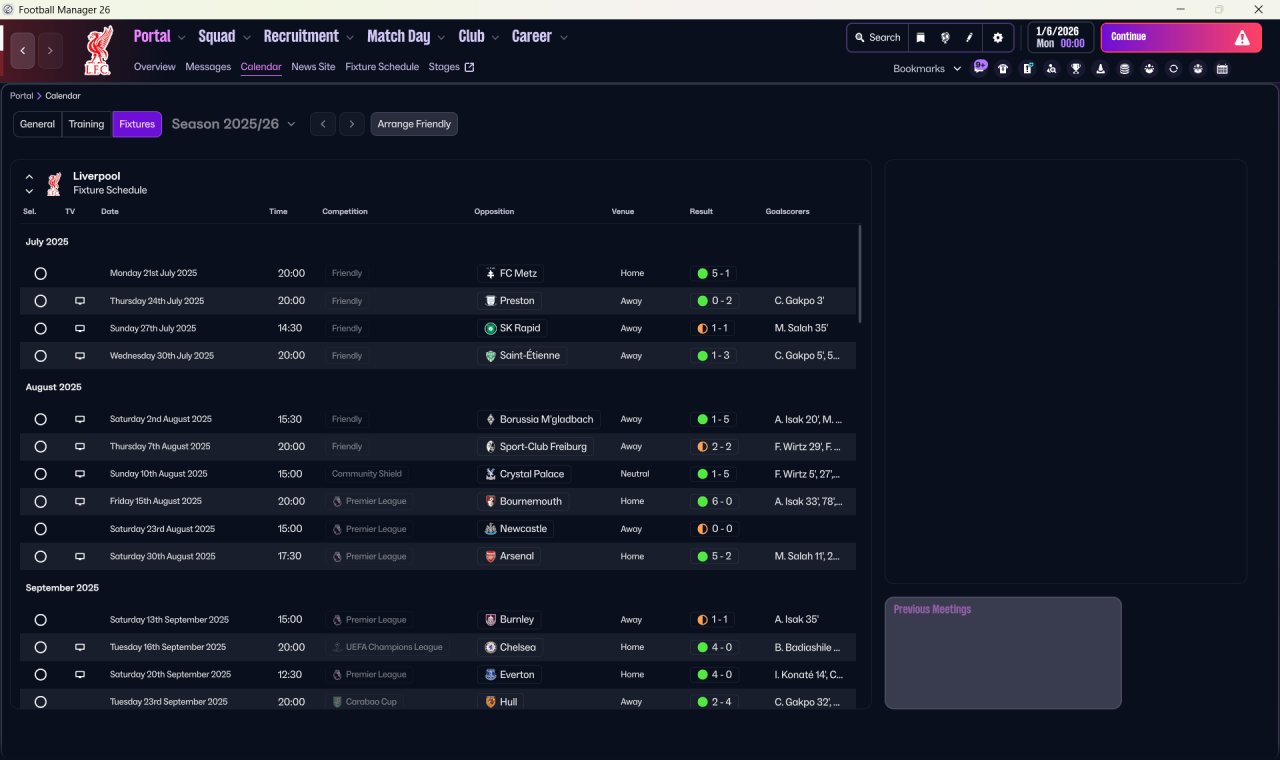Expand the Match Day menu dropdown arrow

(441, 38)
